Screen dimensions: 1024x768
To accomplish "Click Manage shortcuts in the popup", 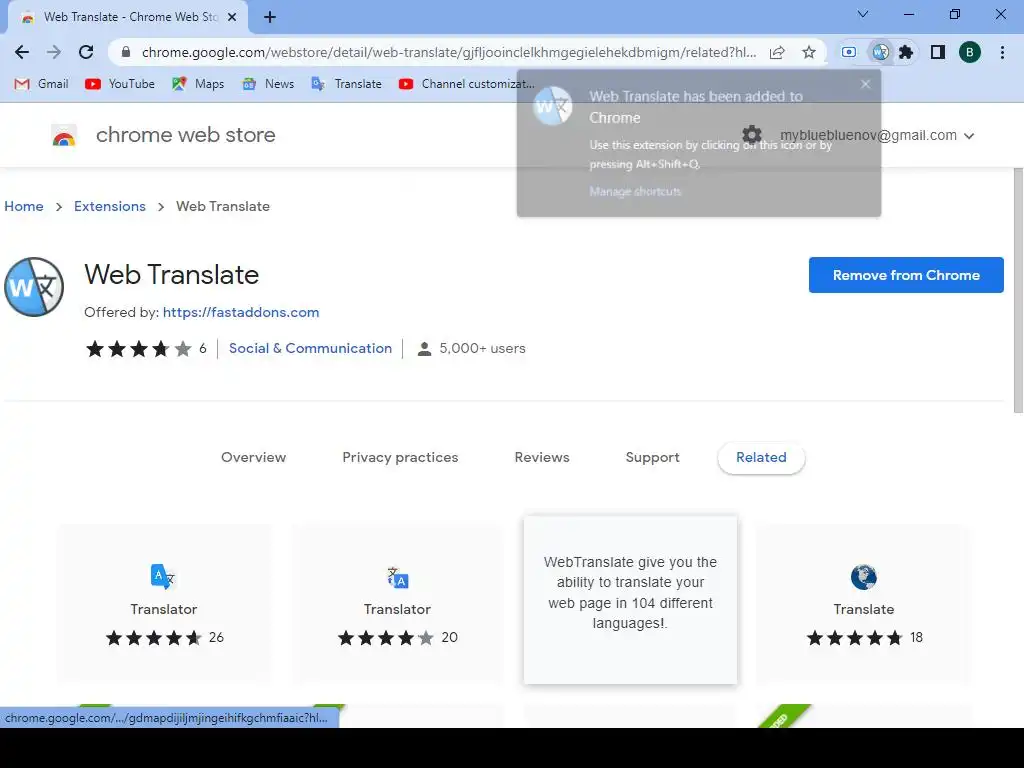I will (635, 191).
